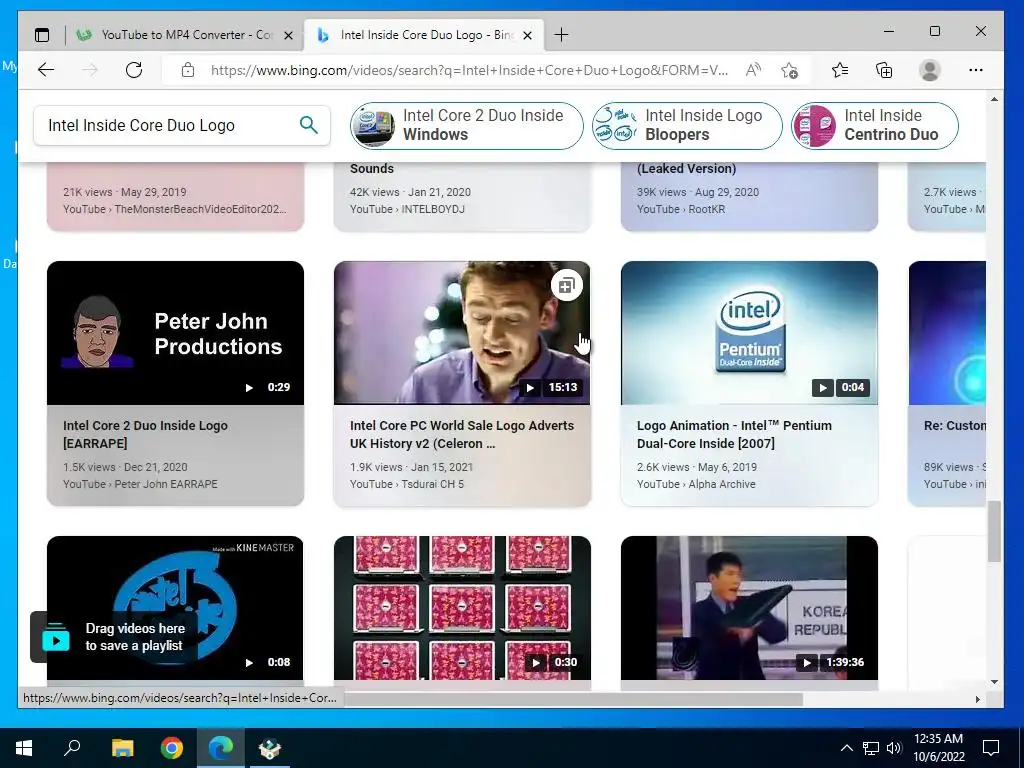Open the 1:39:36 Korea video thumbnail
The image size is (1024, 768).
749,608
